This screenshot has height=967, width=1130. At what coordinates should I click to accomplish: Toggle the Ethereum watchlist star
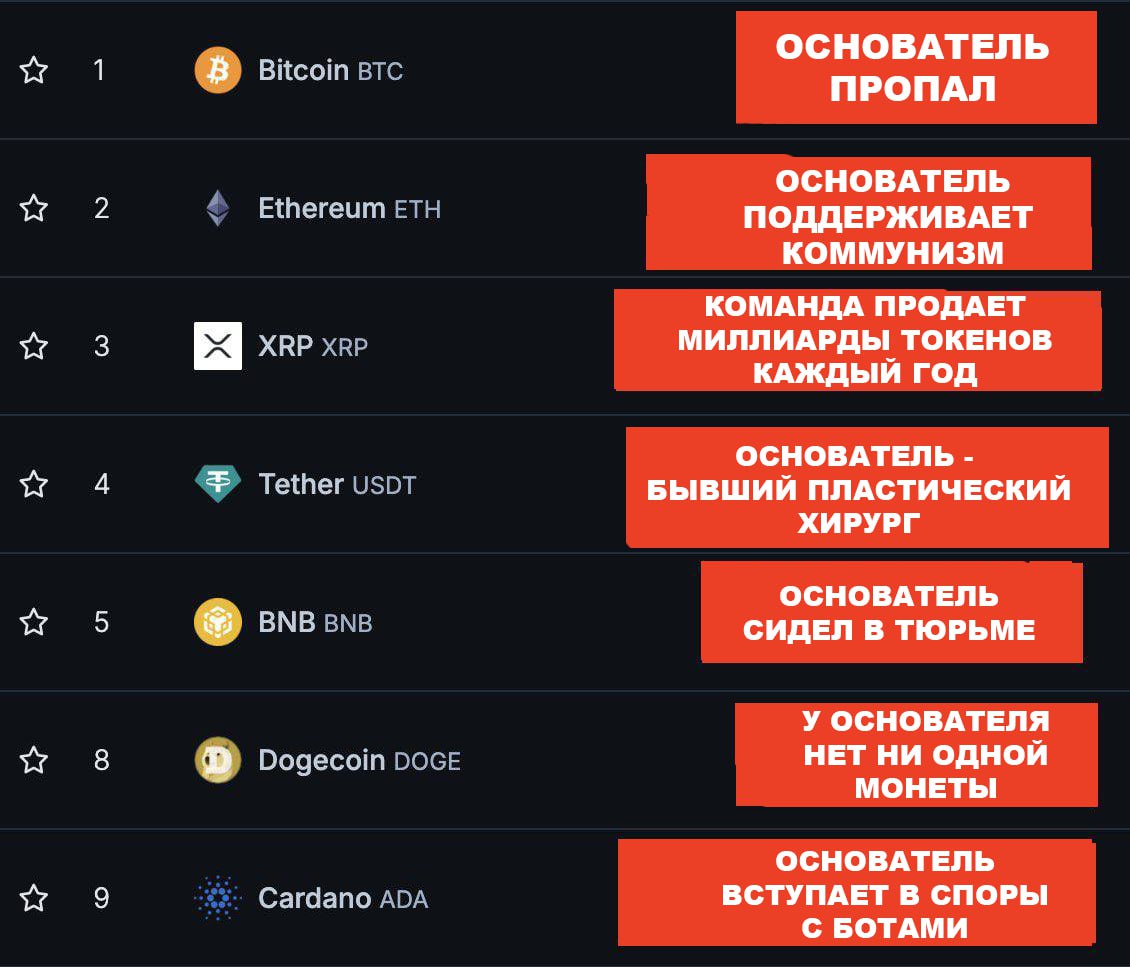[x=34, y=209]
